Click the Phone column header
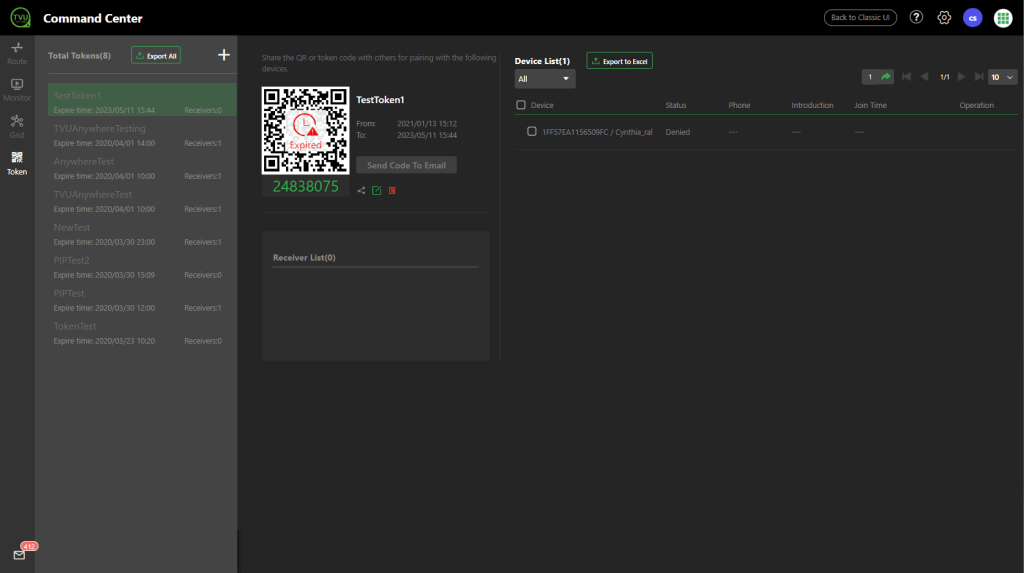This screenshot has width=1024, height=573. [739, 105]
